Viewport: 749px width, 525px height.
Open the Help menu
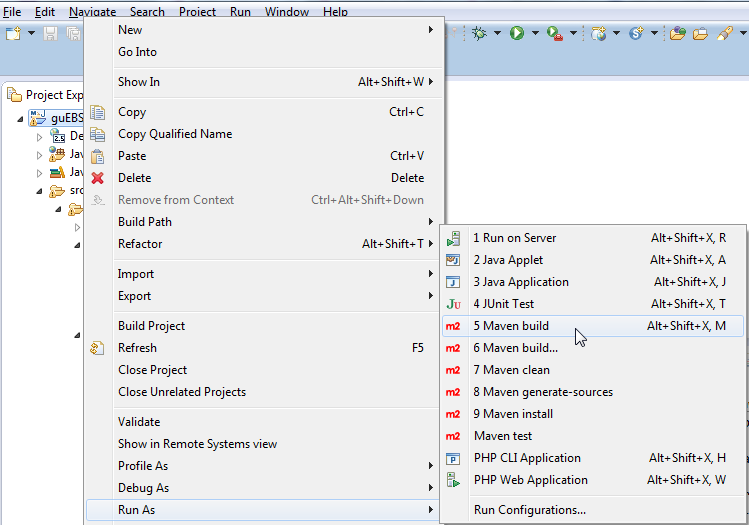pyautogui.click(x=335, y=11)
